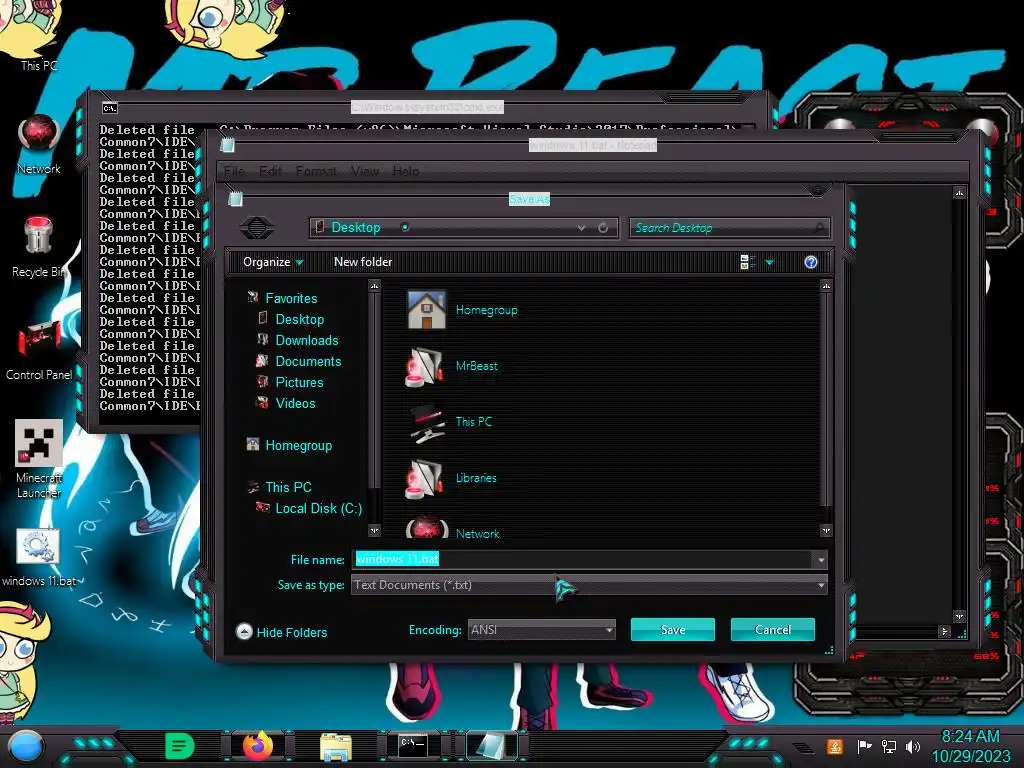This screenshot has width=1024, height=768.
Task: Click the file list scrollbar down arrow
Action: [x=826, y=531]
